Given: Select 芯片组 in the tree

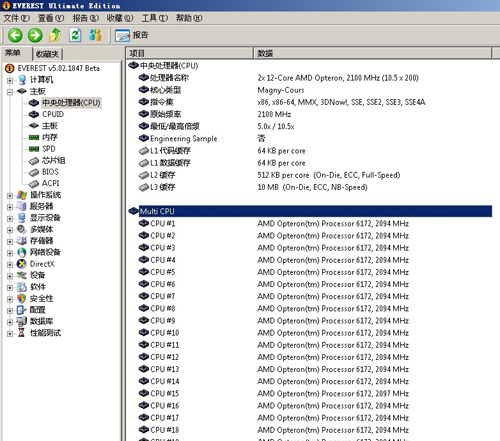Looking at the screenshot, I should 53,160.
